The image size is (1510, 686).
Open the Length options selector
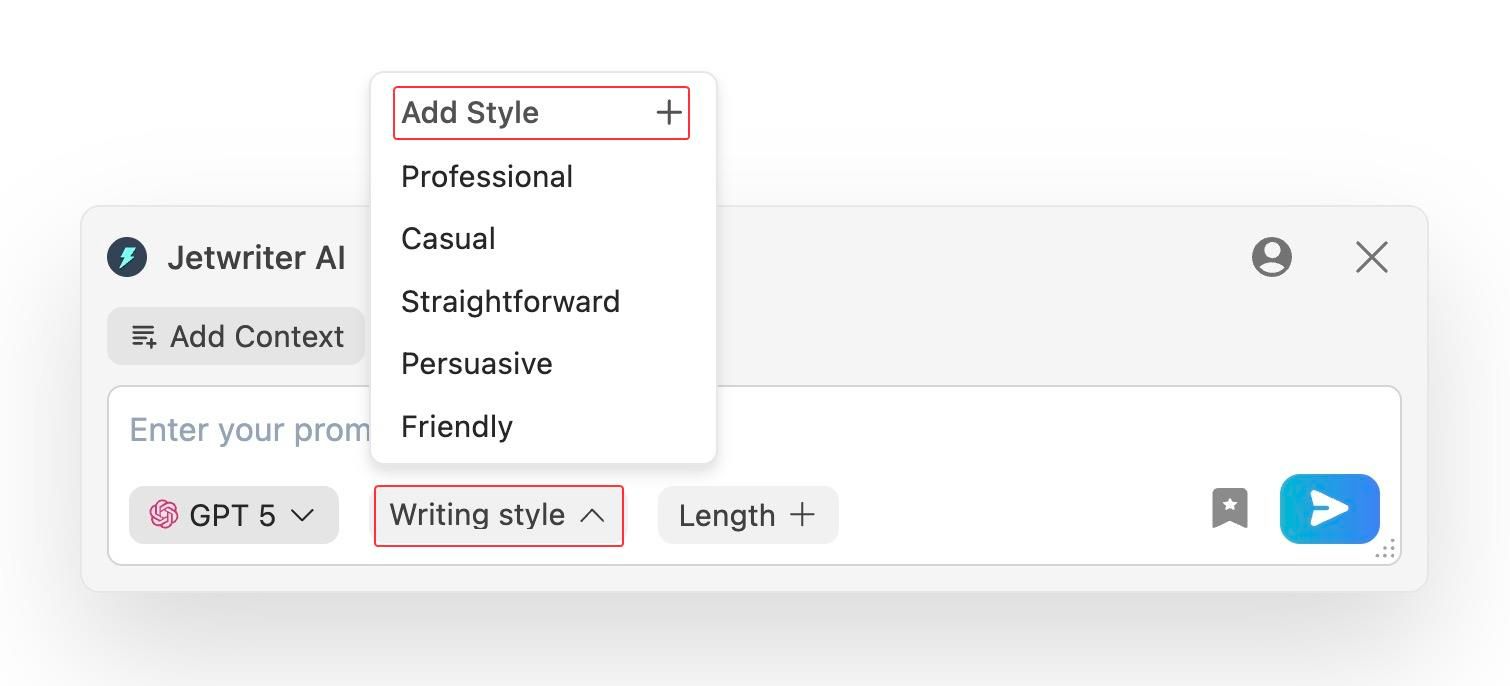point(748,515)
